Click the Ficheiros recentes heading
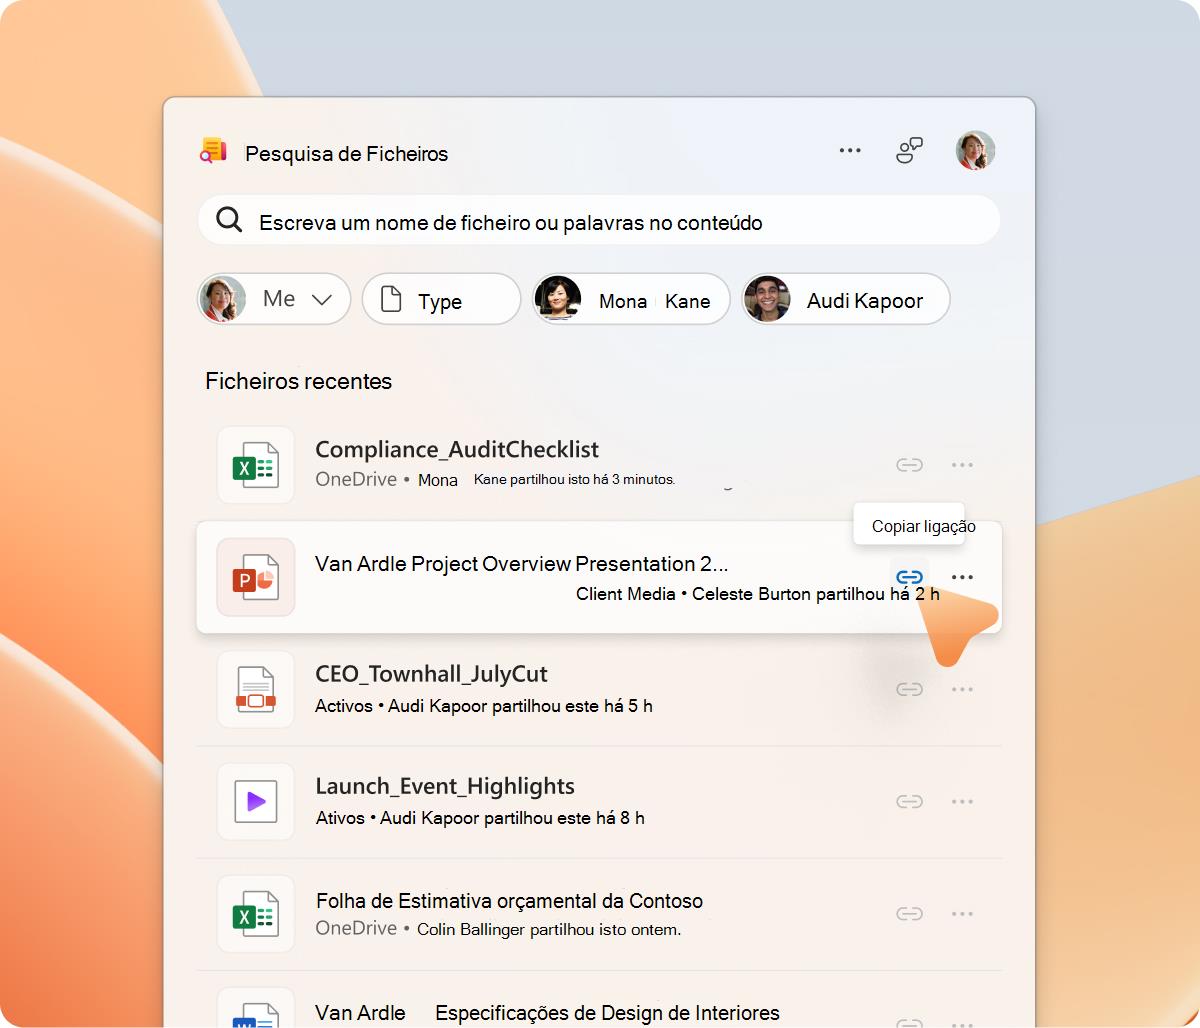This screenshot has height=1028, width=1200. click(298, 381)
